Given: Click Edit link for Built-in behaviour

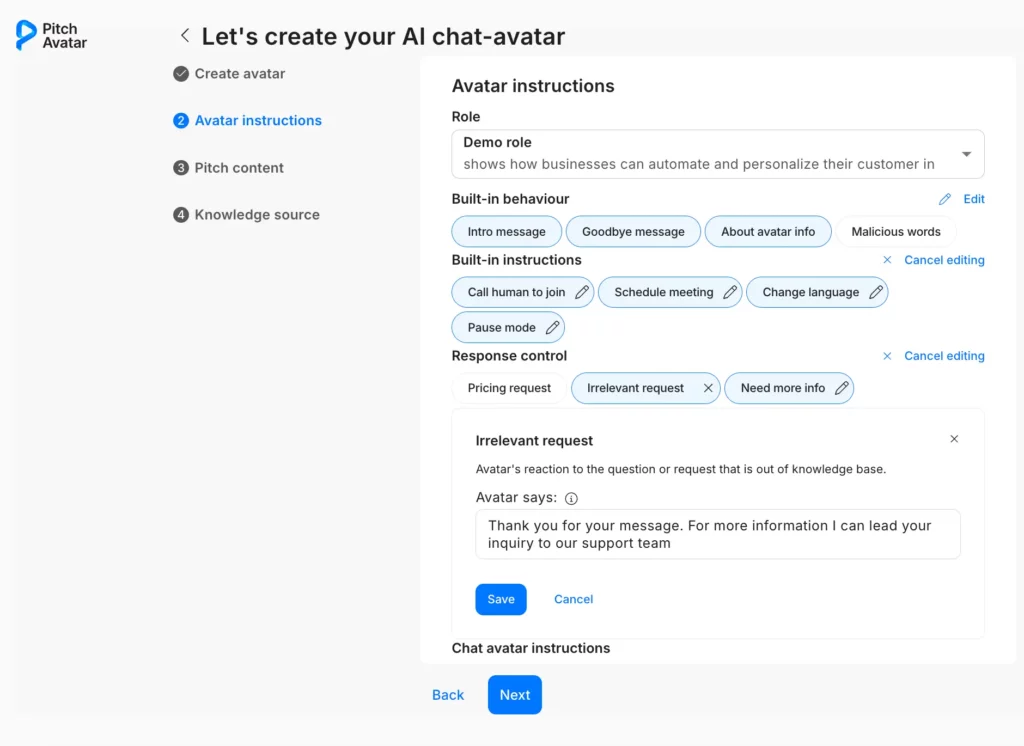Looking at the screenshot, I should (x=973, y=199).
